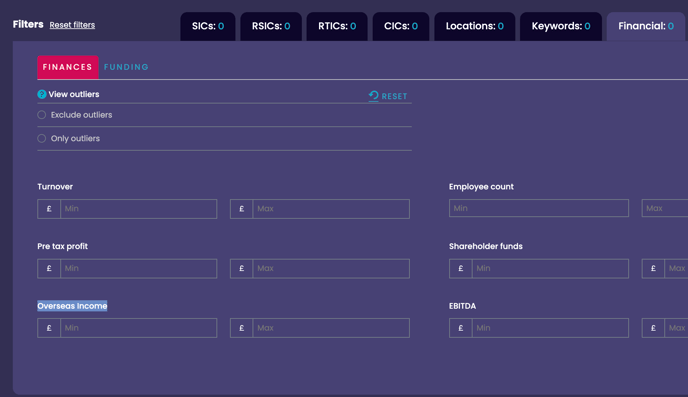Select the Only outliers radio button

[x=42, y=139]
